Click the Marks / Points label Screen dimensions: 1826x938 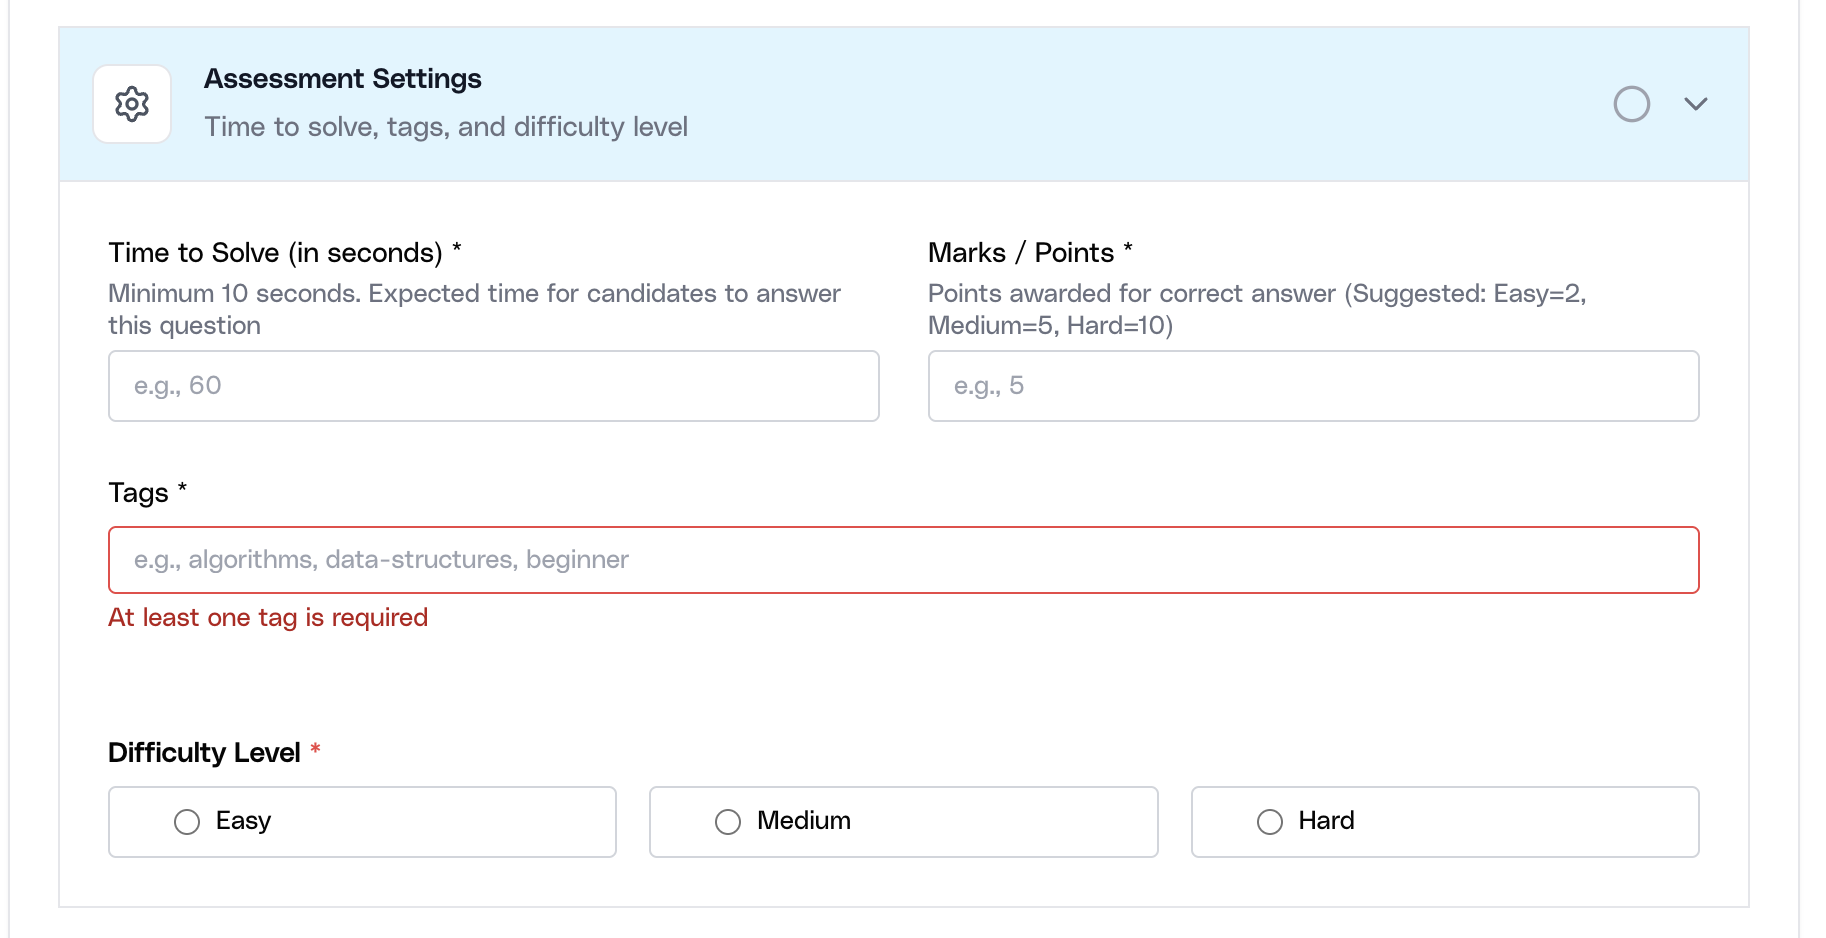(x=1029, y=252)
